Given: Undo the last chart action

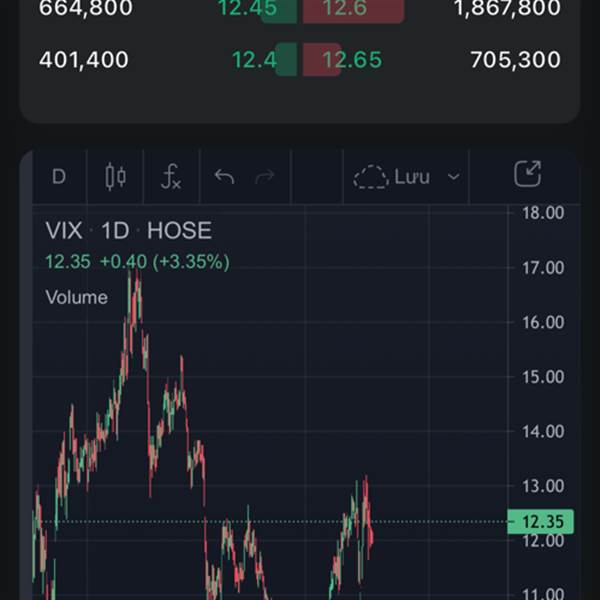Looking at the screenshot, I should [225, 176].
